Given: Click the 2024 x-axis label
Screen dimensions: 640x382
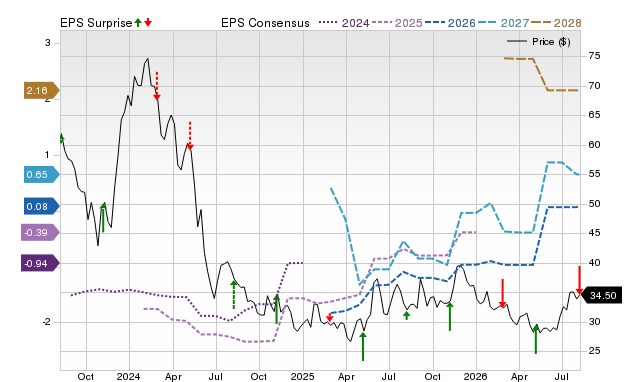Looking at the screenshot, I should (x=128, y=376).
